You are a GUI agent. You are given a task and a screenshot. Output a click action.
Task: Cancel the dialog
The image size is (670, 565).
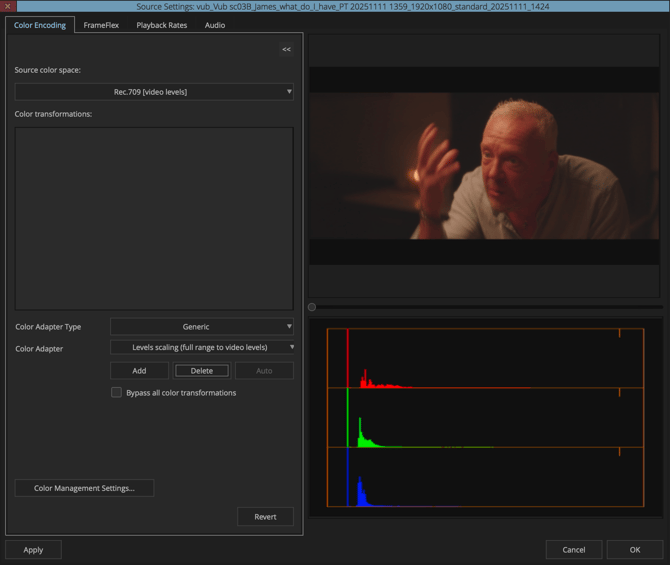[x=574, y=550]
